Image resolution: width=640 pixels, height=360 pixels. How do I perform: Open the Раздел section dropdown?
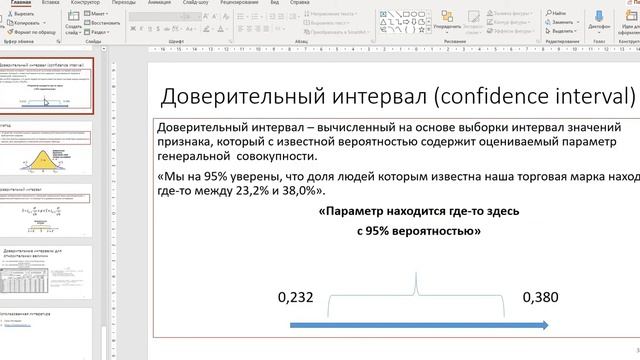[97, 32]
